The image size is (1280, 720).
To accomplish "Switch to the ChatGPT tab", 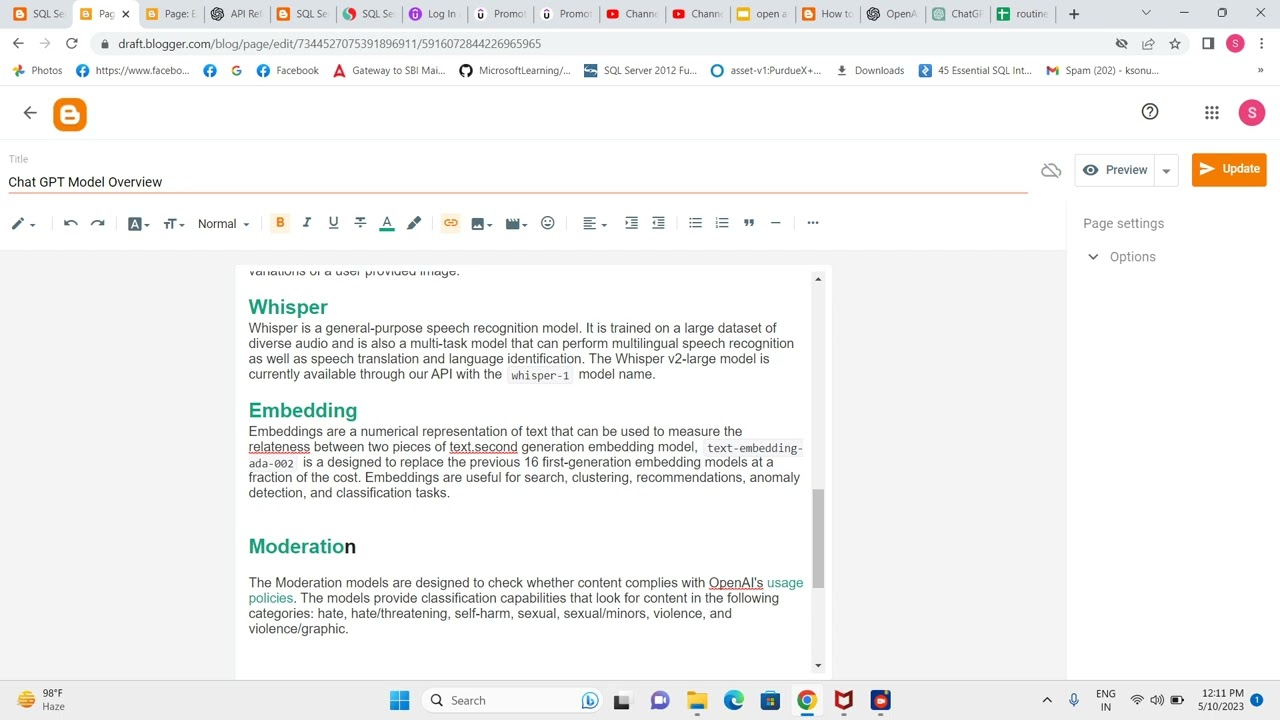I will click(958, 14).
